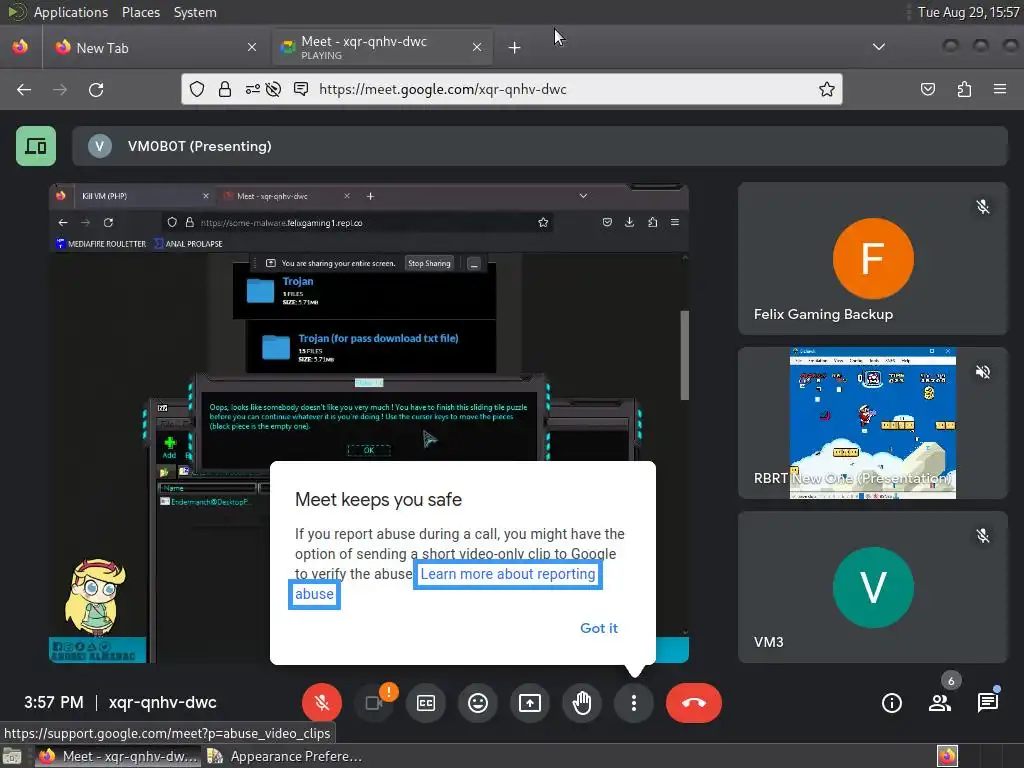This screenshot has height=768, width=1024.
Task: Bookmark this page with the star
Action: (827, 89)
